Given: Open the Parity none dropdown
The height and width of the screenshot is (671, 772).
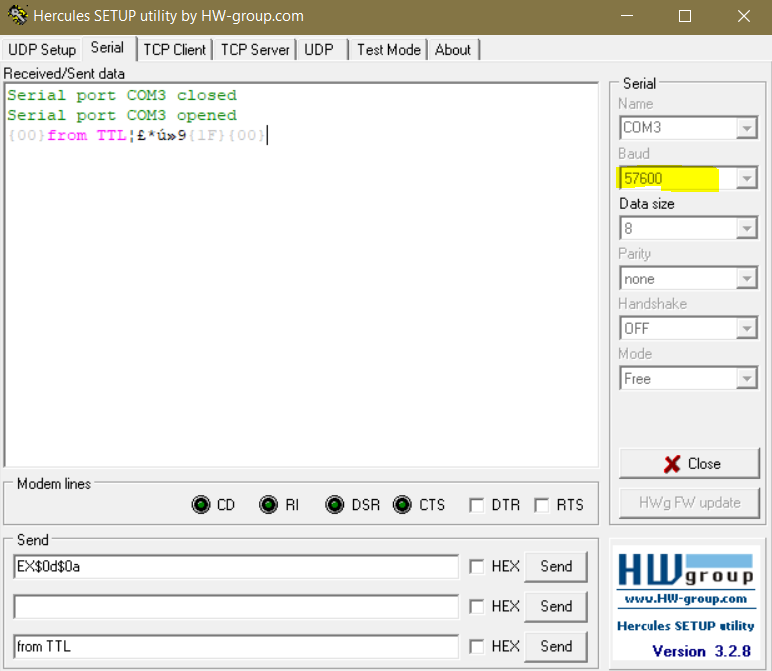Looking at the screenshot, I should 746,279.
